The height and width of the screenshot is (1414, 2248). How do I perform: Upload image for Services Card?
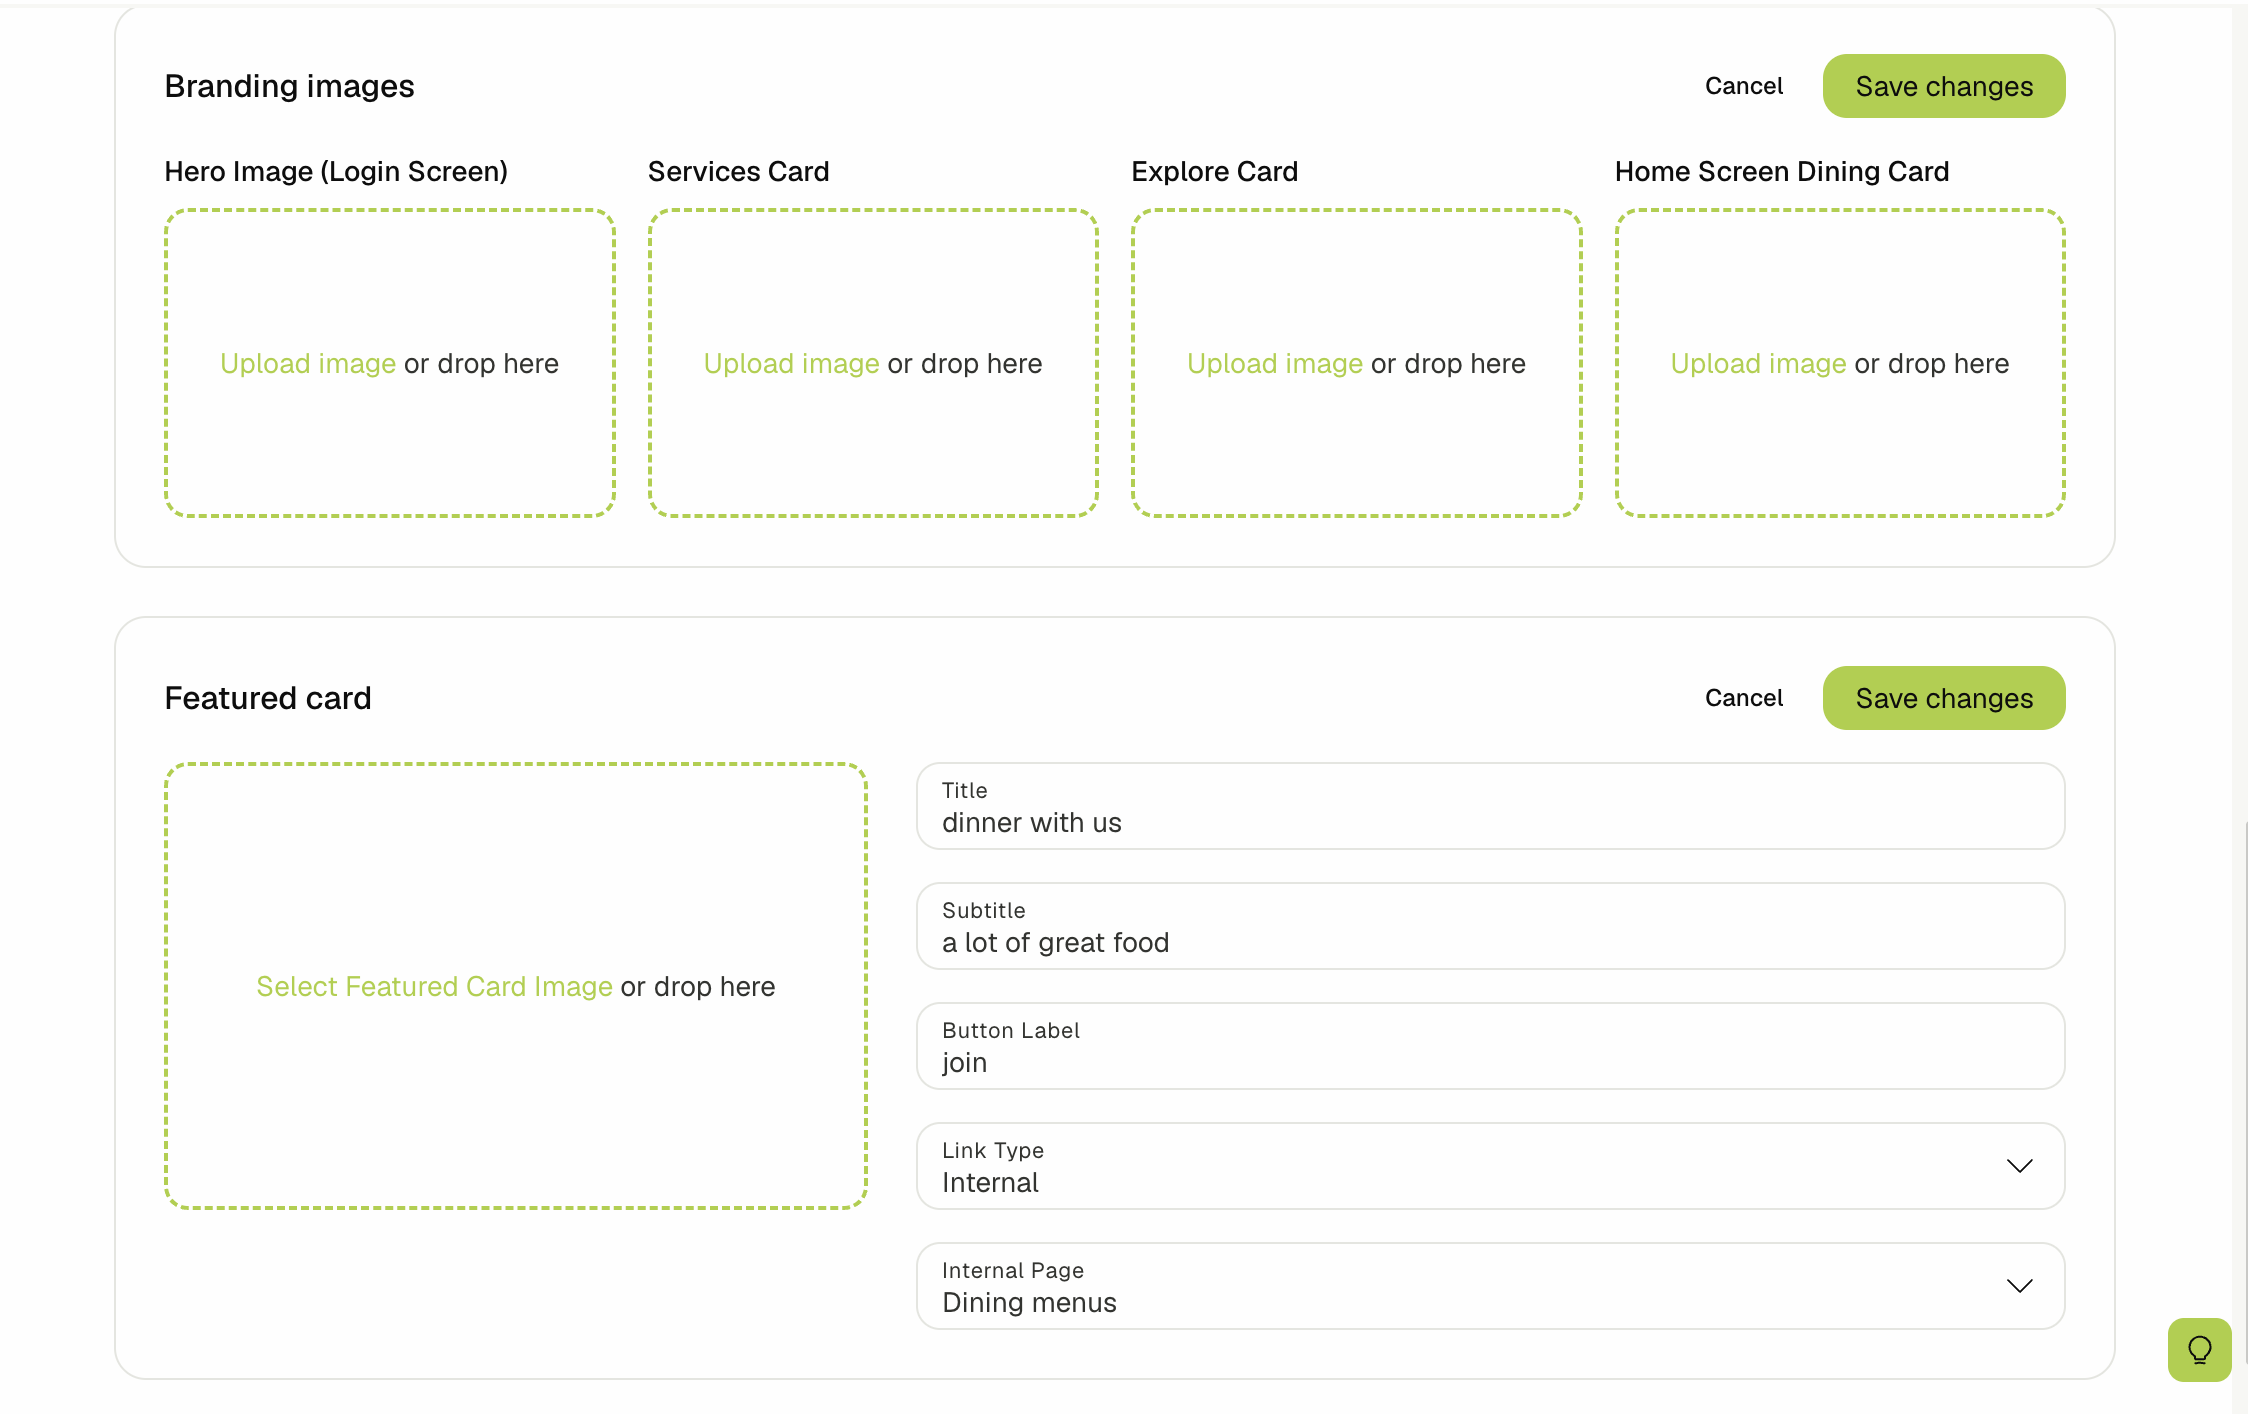[x=791, y=364]
